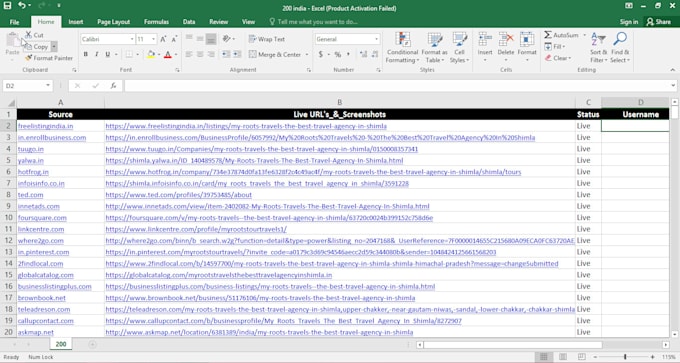Expand the formula bar
The image size is (680, 363).
(673, 85)
